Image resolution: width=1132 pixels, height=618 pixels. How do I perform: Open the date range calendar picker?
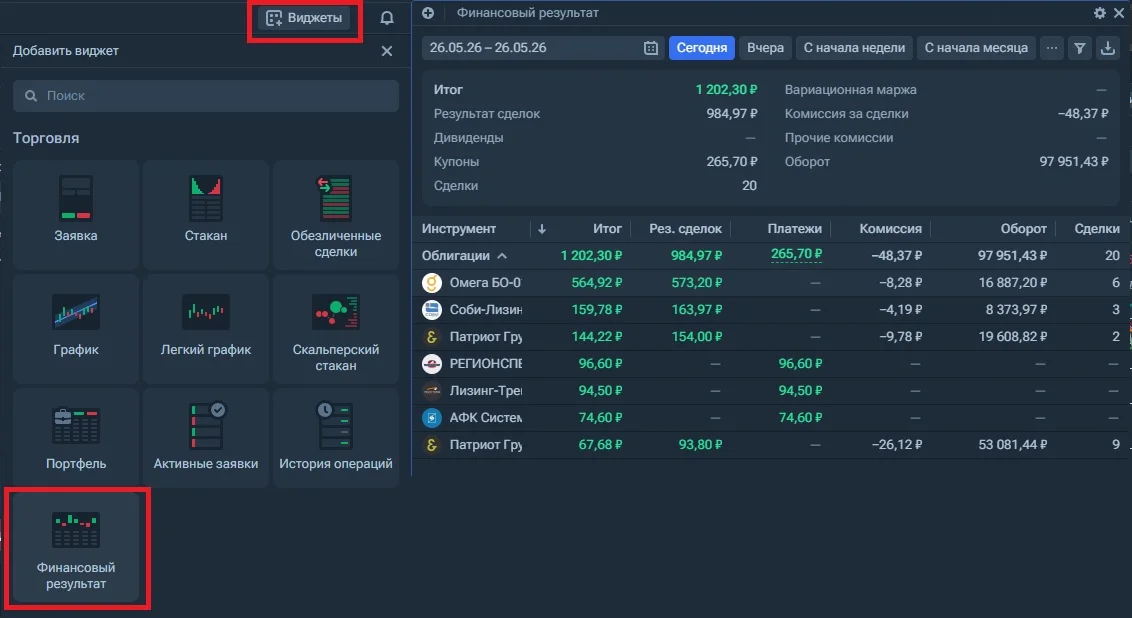coord(650,48)
